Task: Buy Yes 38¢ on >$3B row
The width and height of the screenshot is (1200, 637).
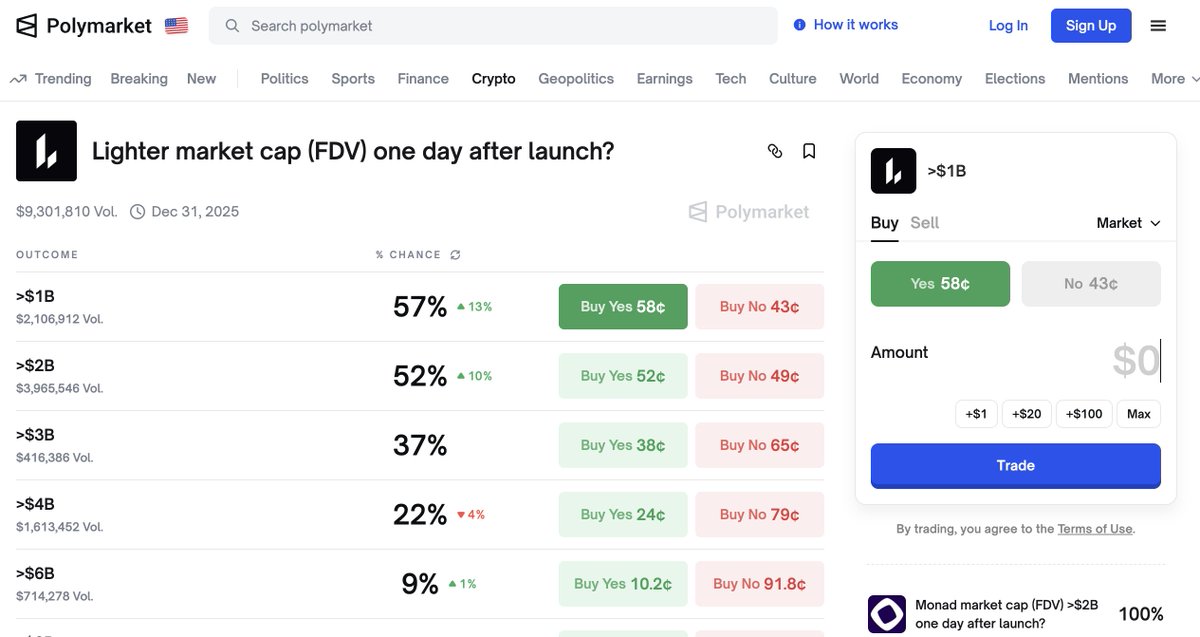Action: (x=623, y=445)
